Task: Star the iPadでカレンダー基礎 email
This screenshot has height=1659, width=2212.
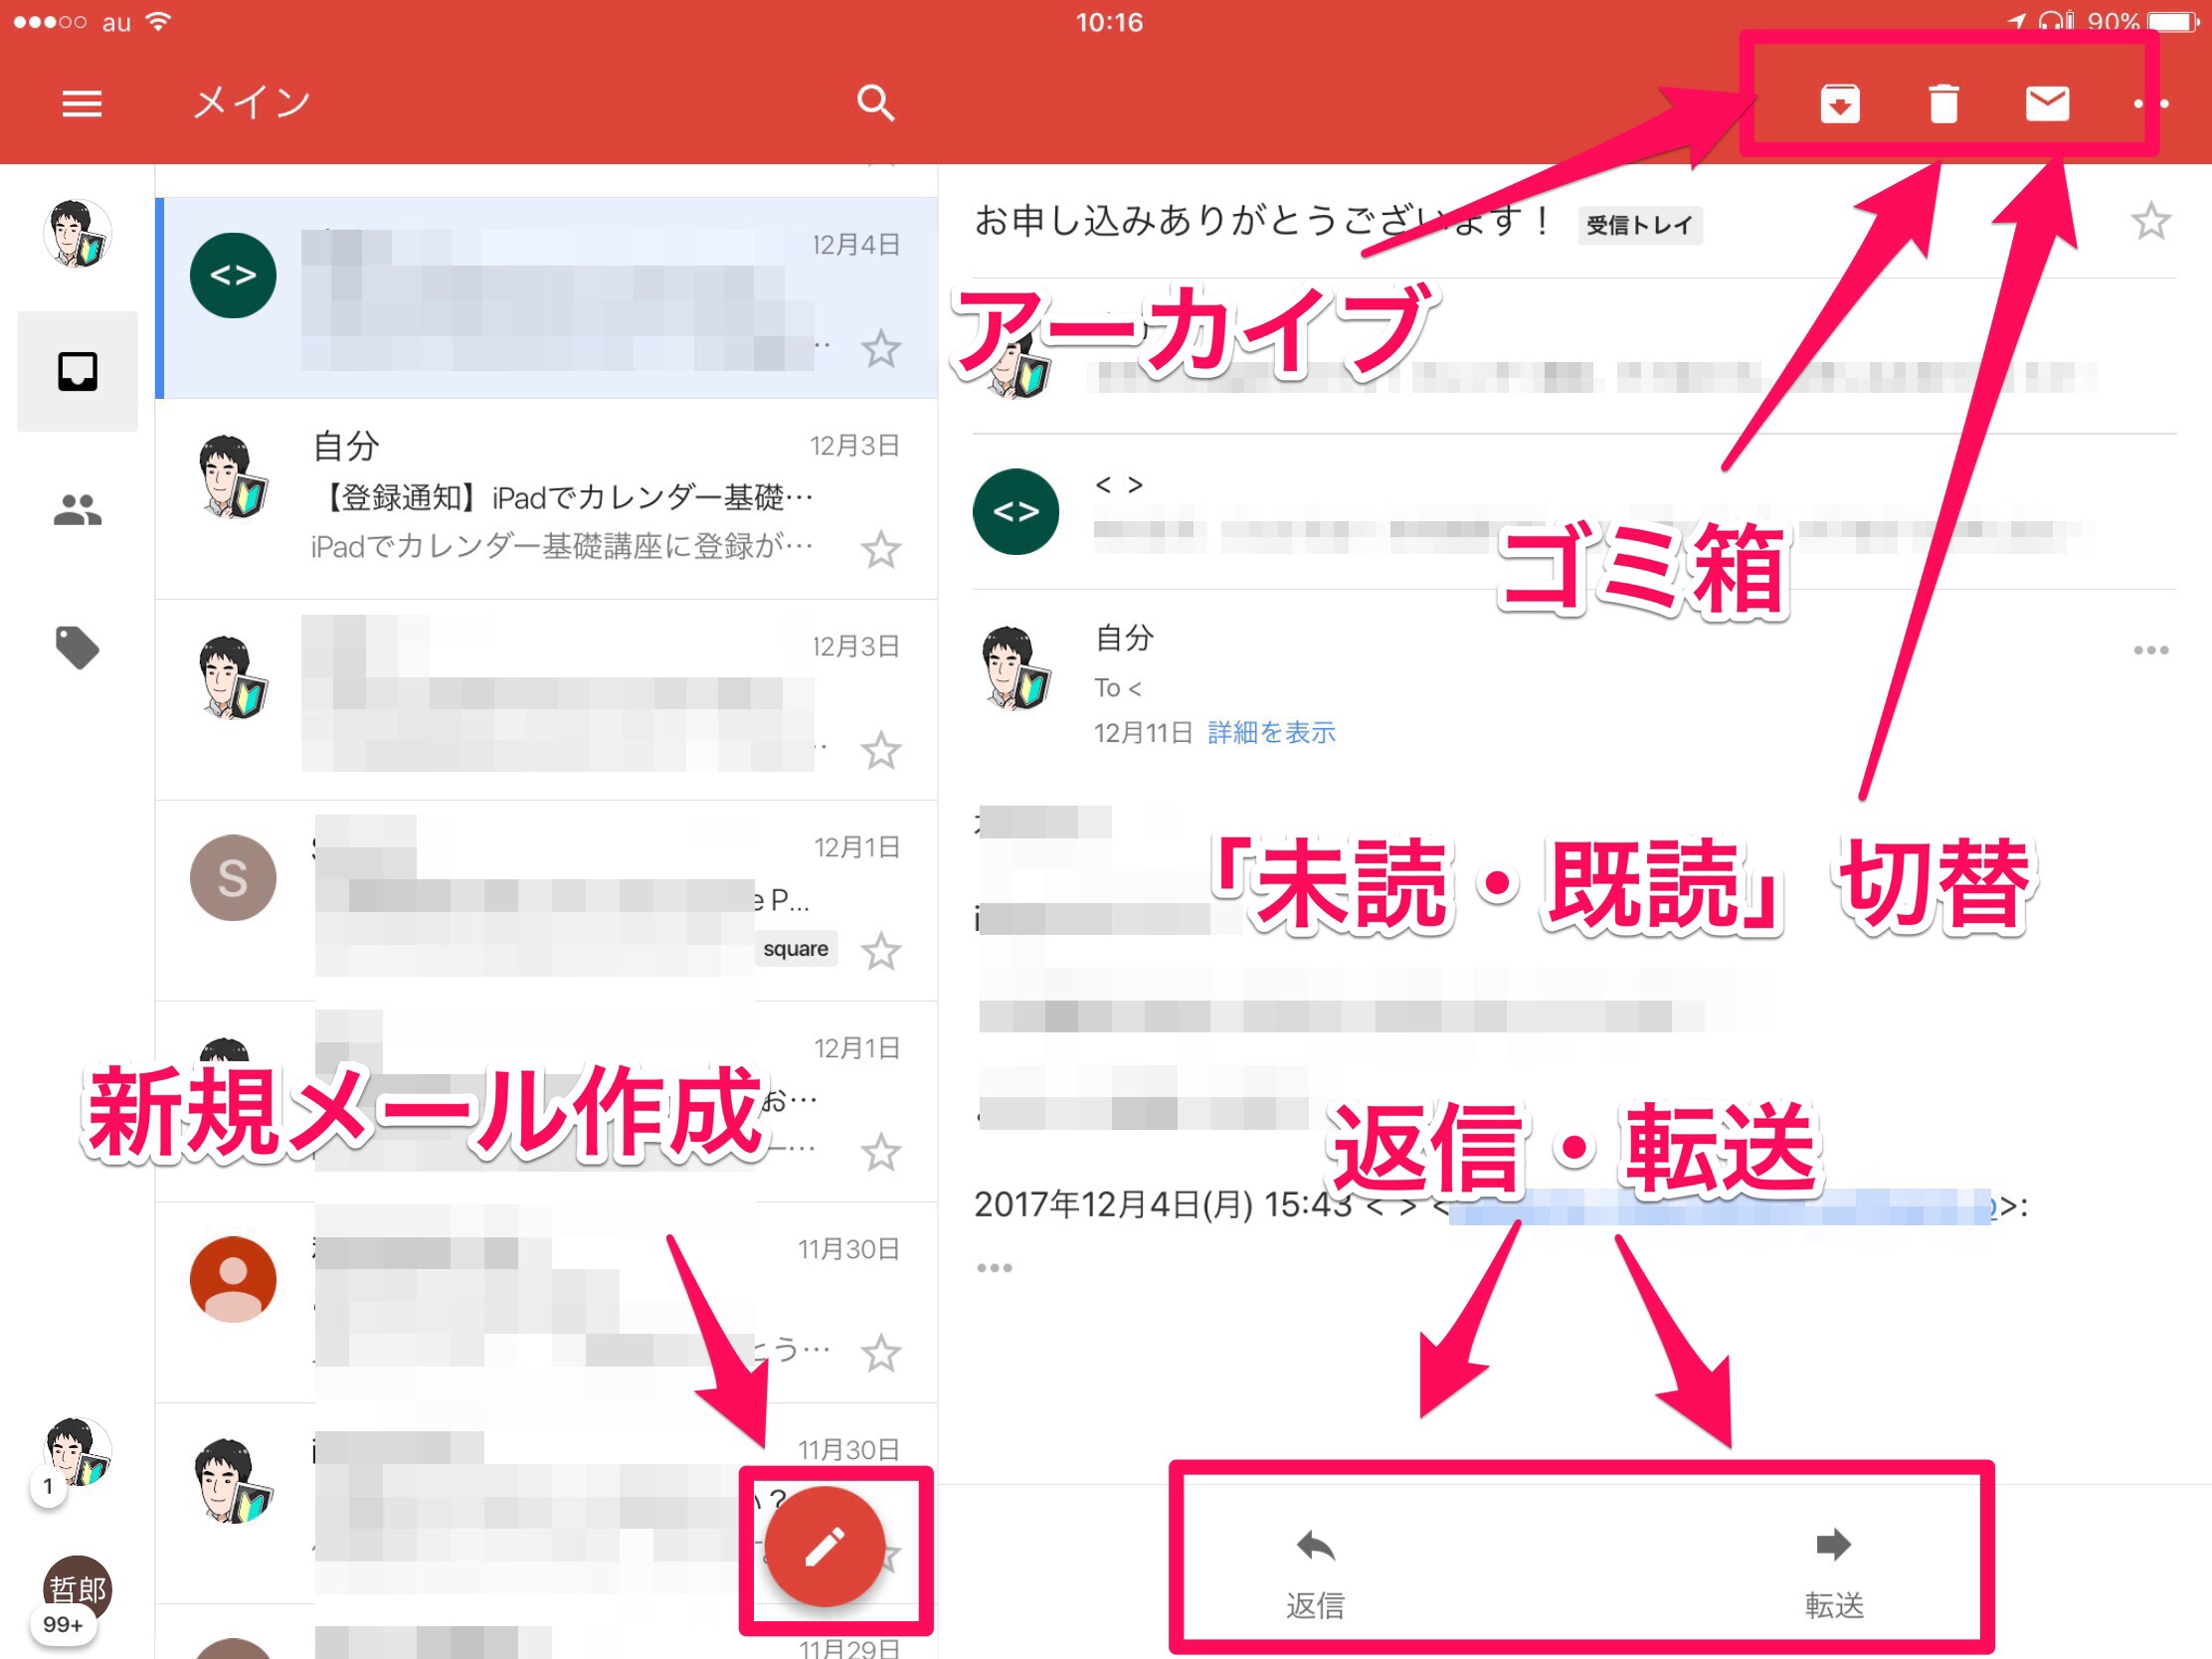Action: click(880, 550)
